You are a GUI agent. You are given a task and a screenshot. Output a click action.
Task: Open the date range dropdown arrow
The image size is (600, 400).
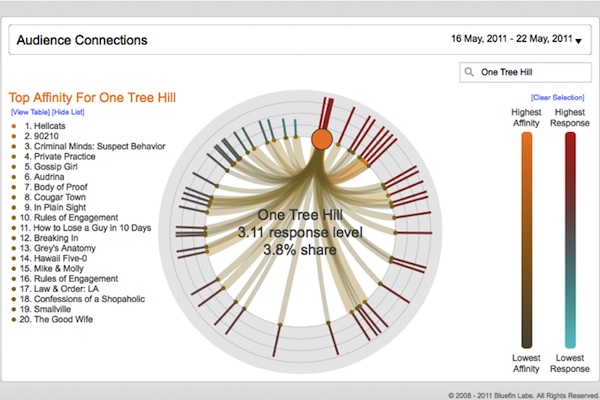pyautogui.click(x=579, y=41)
